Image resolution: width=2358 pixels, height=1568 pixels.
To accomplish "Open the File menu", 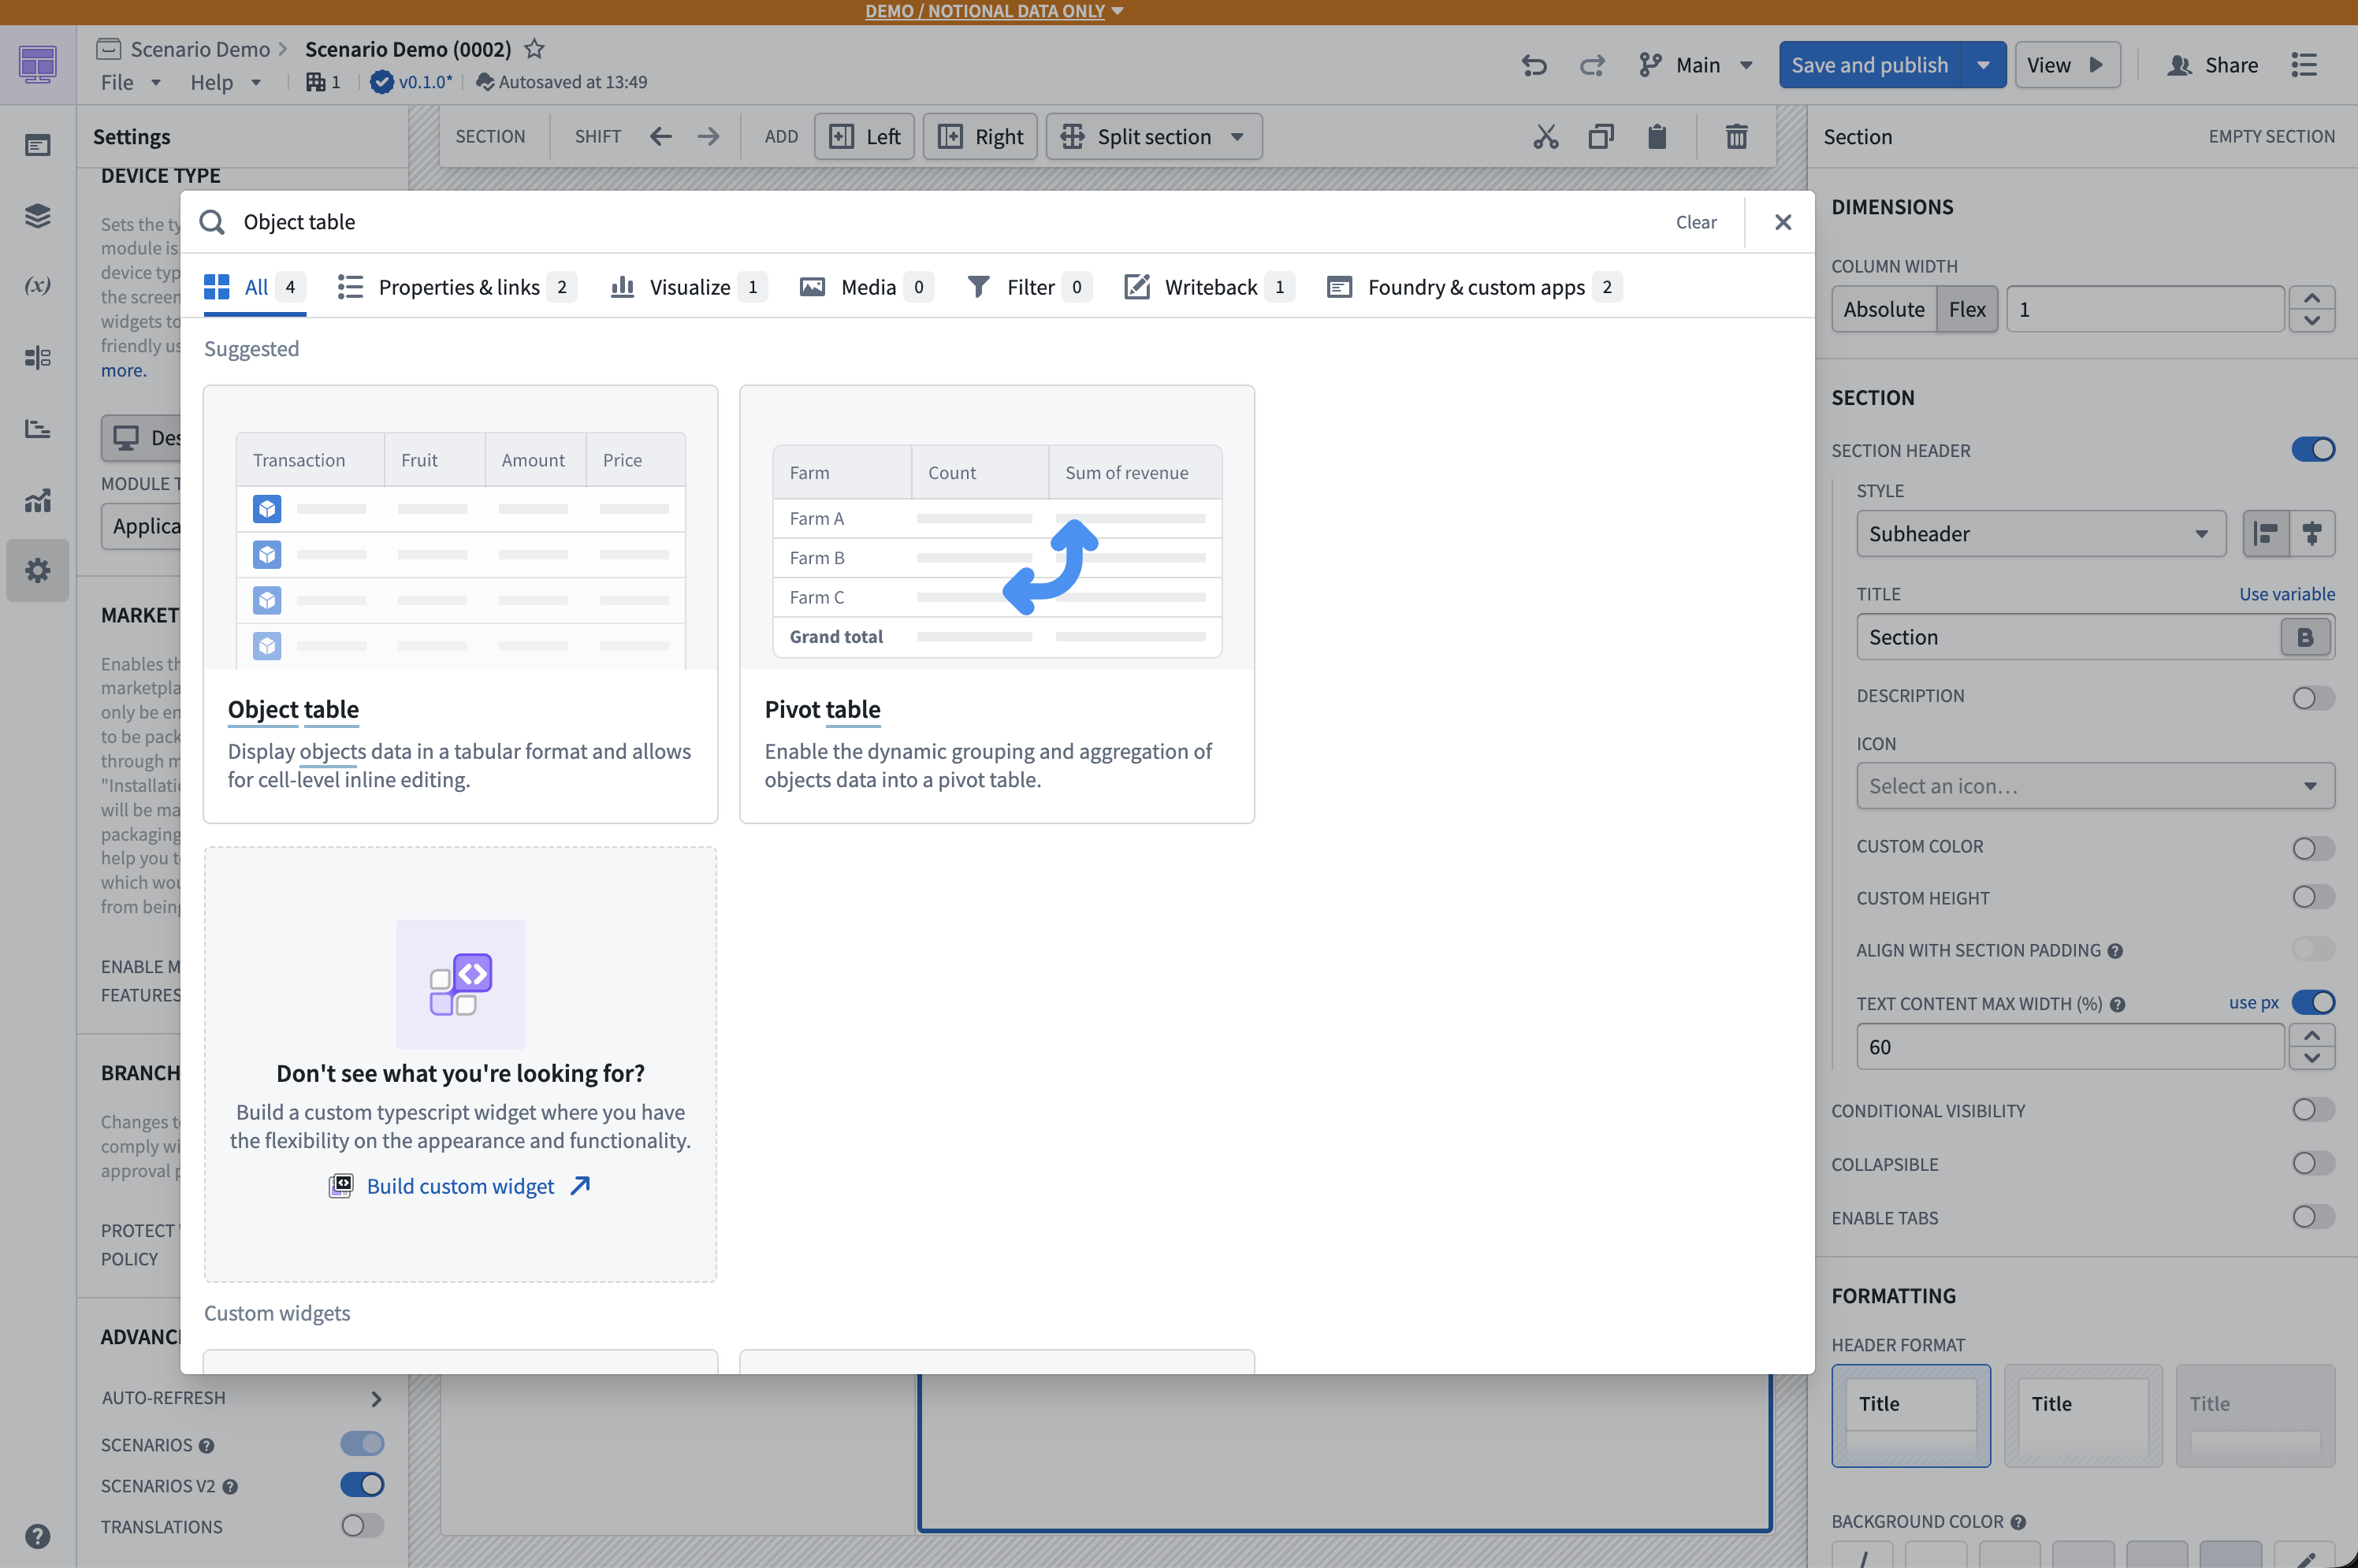I will 130,83.
